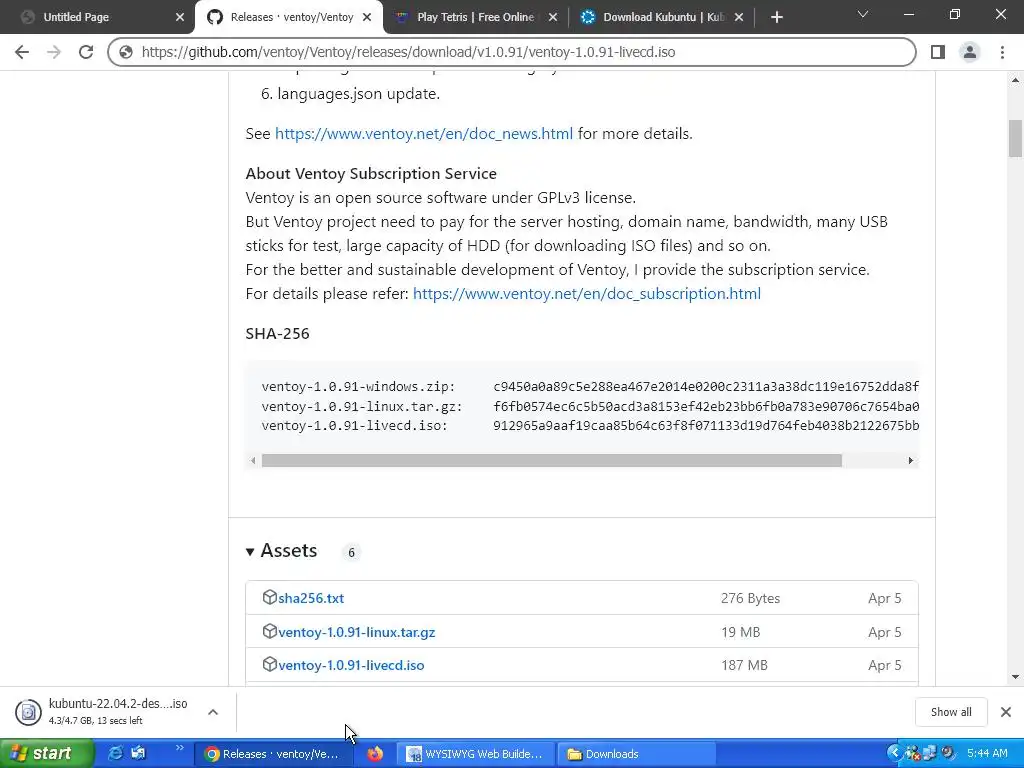This screenshot has height=768, width=1024.
Task: Click the URL in the address bar
Action: point(408,52)
